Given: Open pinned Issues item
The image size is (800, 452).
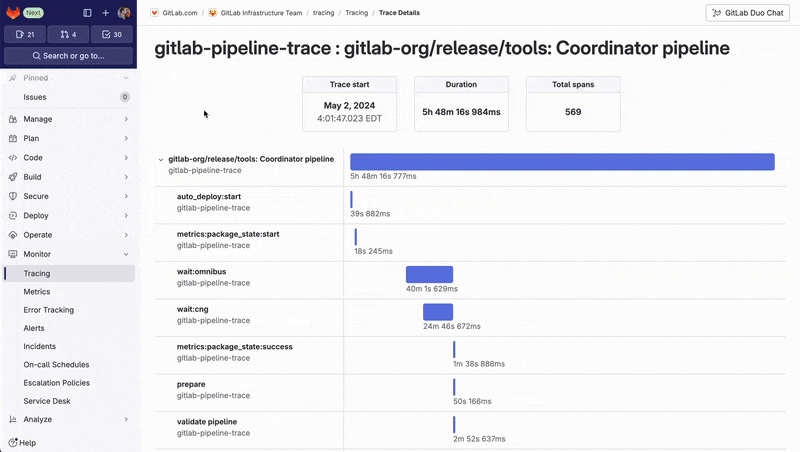Looking at the screenshot, I should (68, 97).
